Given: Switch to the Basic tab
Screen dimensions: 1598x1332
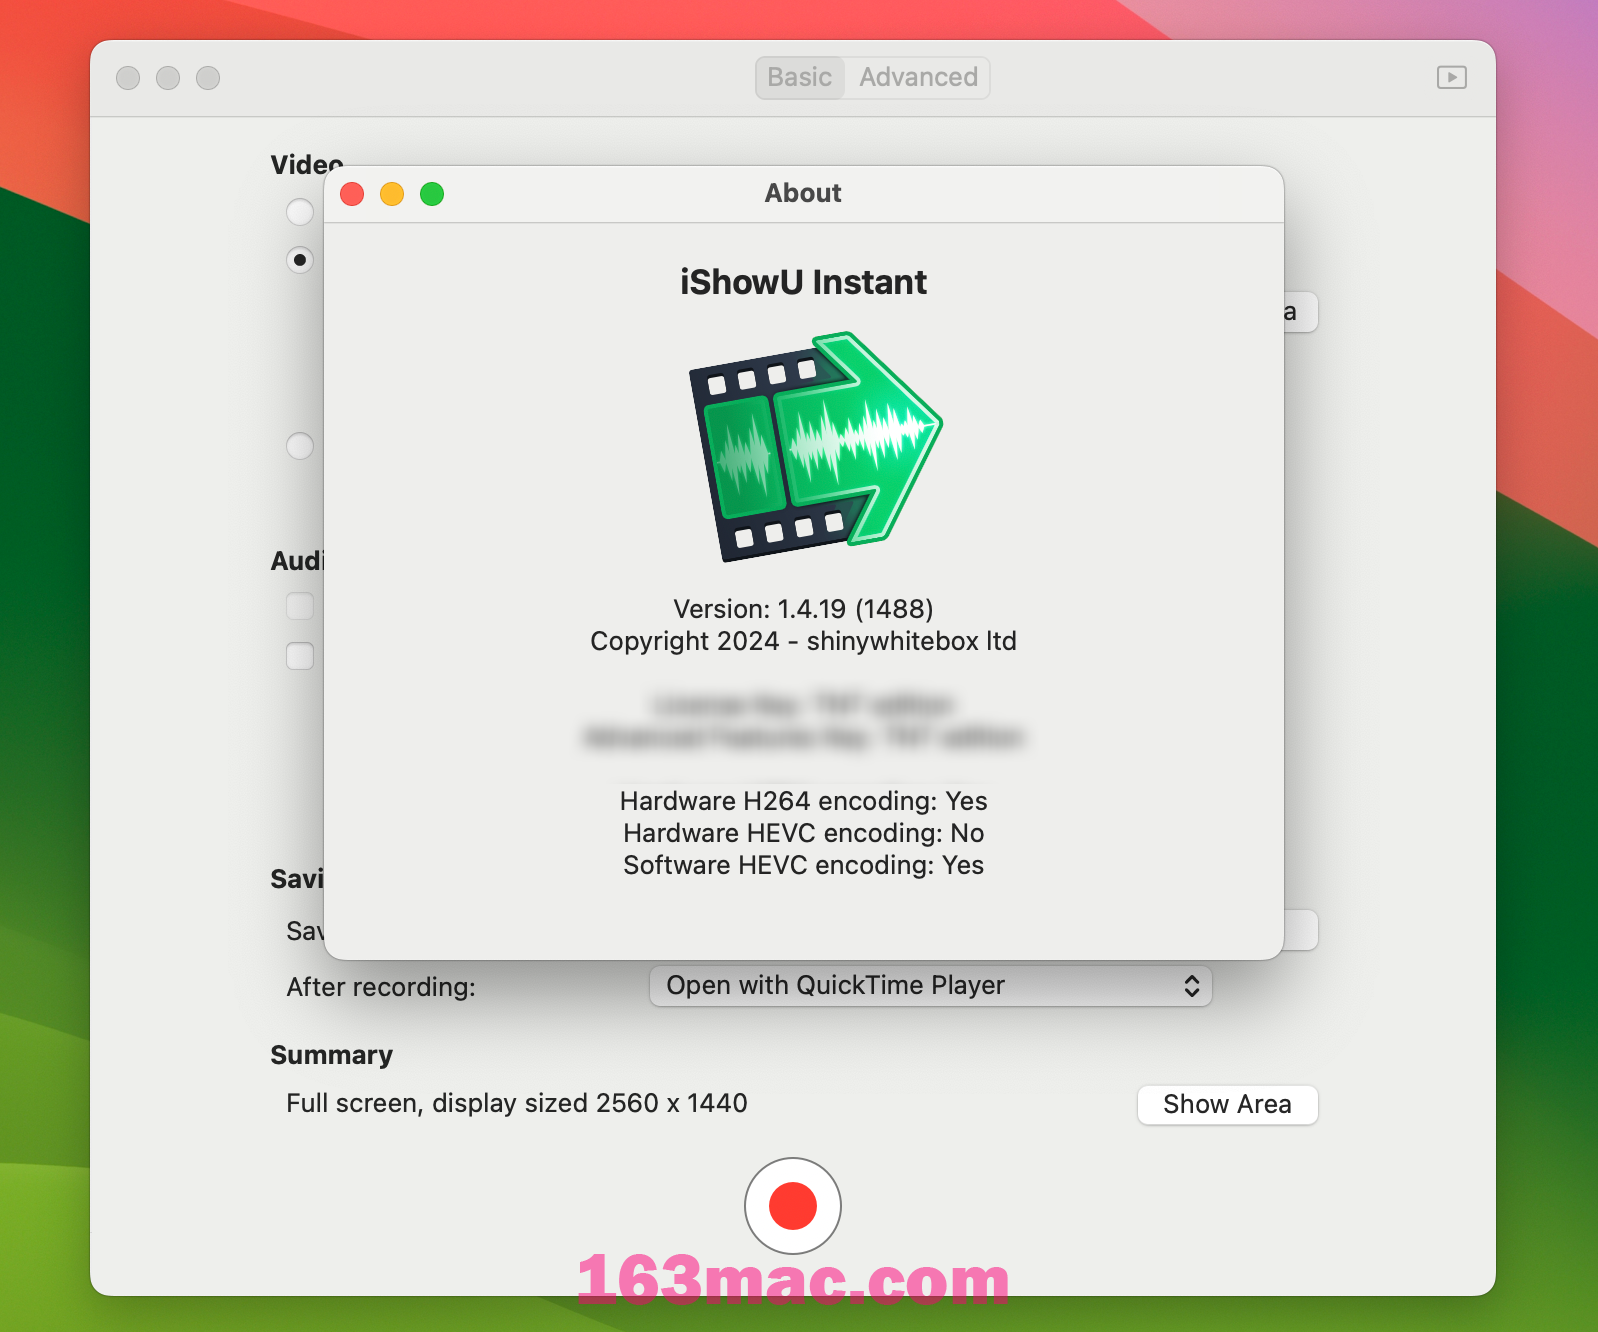Looking at the screenshot, I should 800,78.
